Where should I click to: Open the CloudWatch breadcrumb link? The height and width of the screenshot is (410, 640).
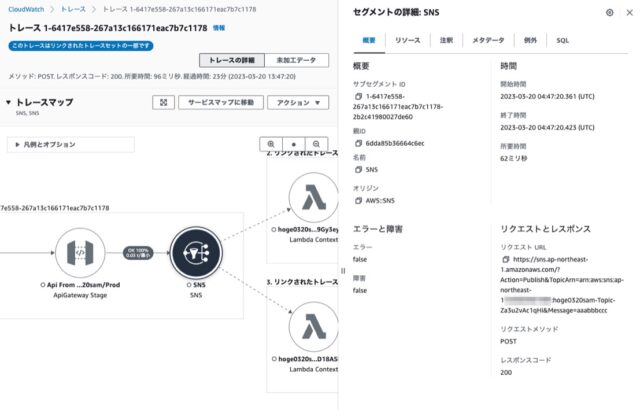(26, 9)
